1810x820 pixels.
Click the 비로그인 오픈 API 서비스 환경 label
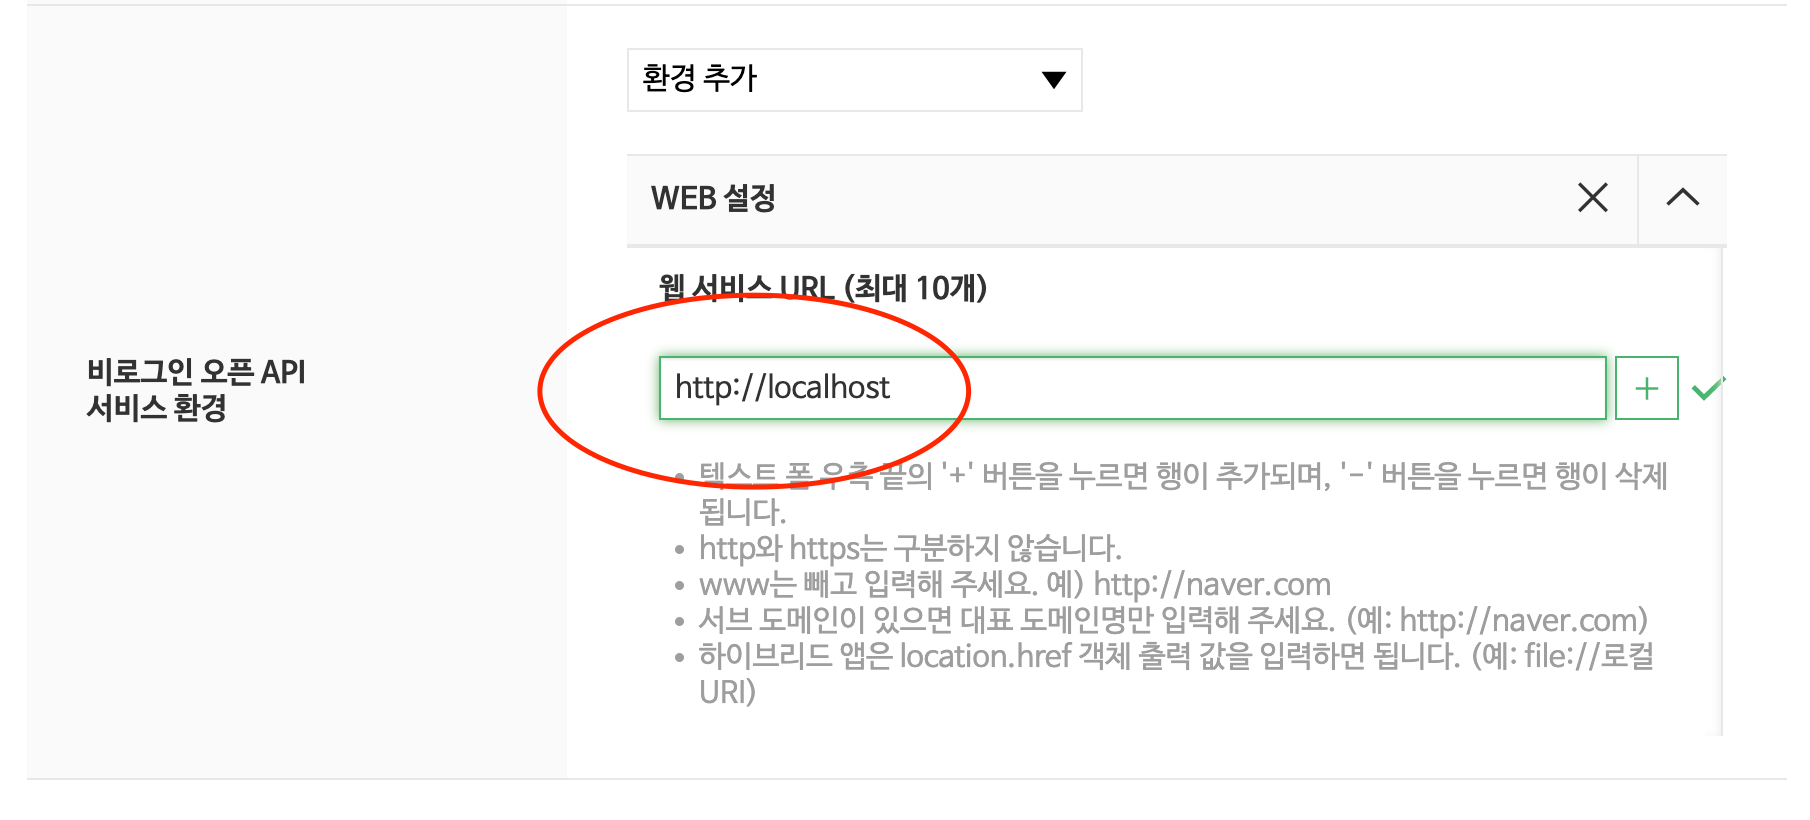(196, 390)
